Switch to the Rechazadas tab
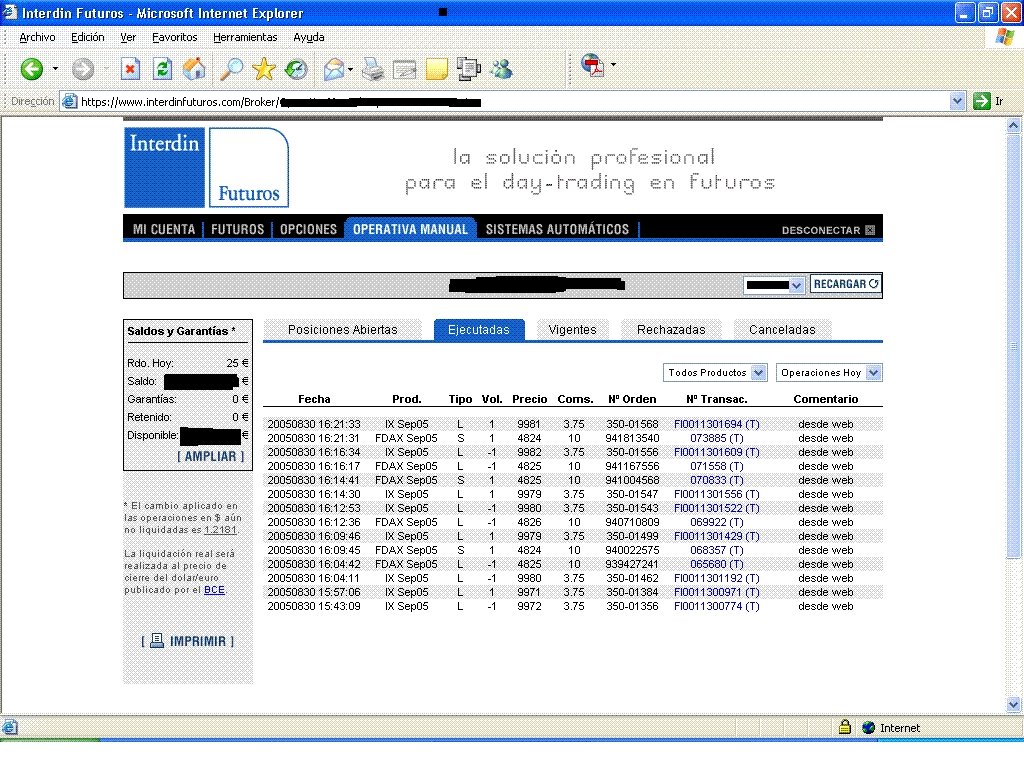Viewport: 1024px width, 768px height. pos(671,330)
